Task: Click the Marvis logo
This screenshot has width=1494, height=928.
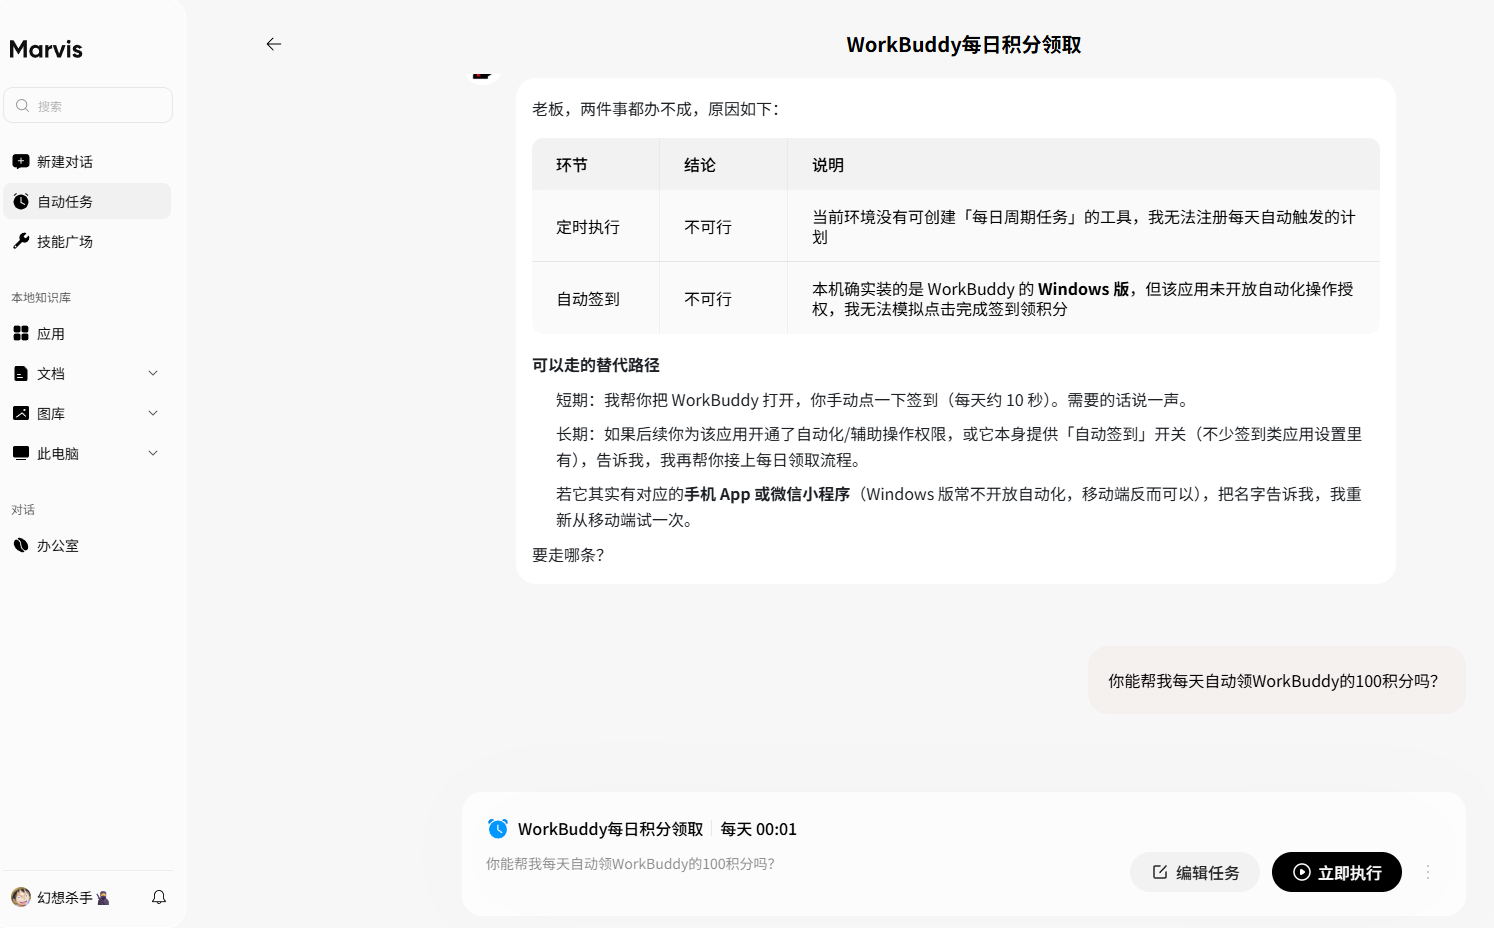Action: (x=46, y=49)
